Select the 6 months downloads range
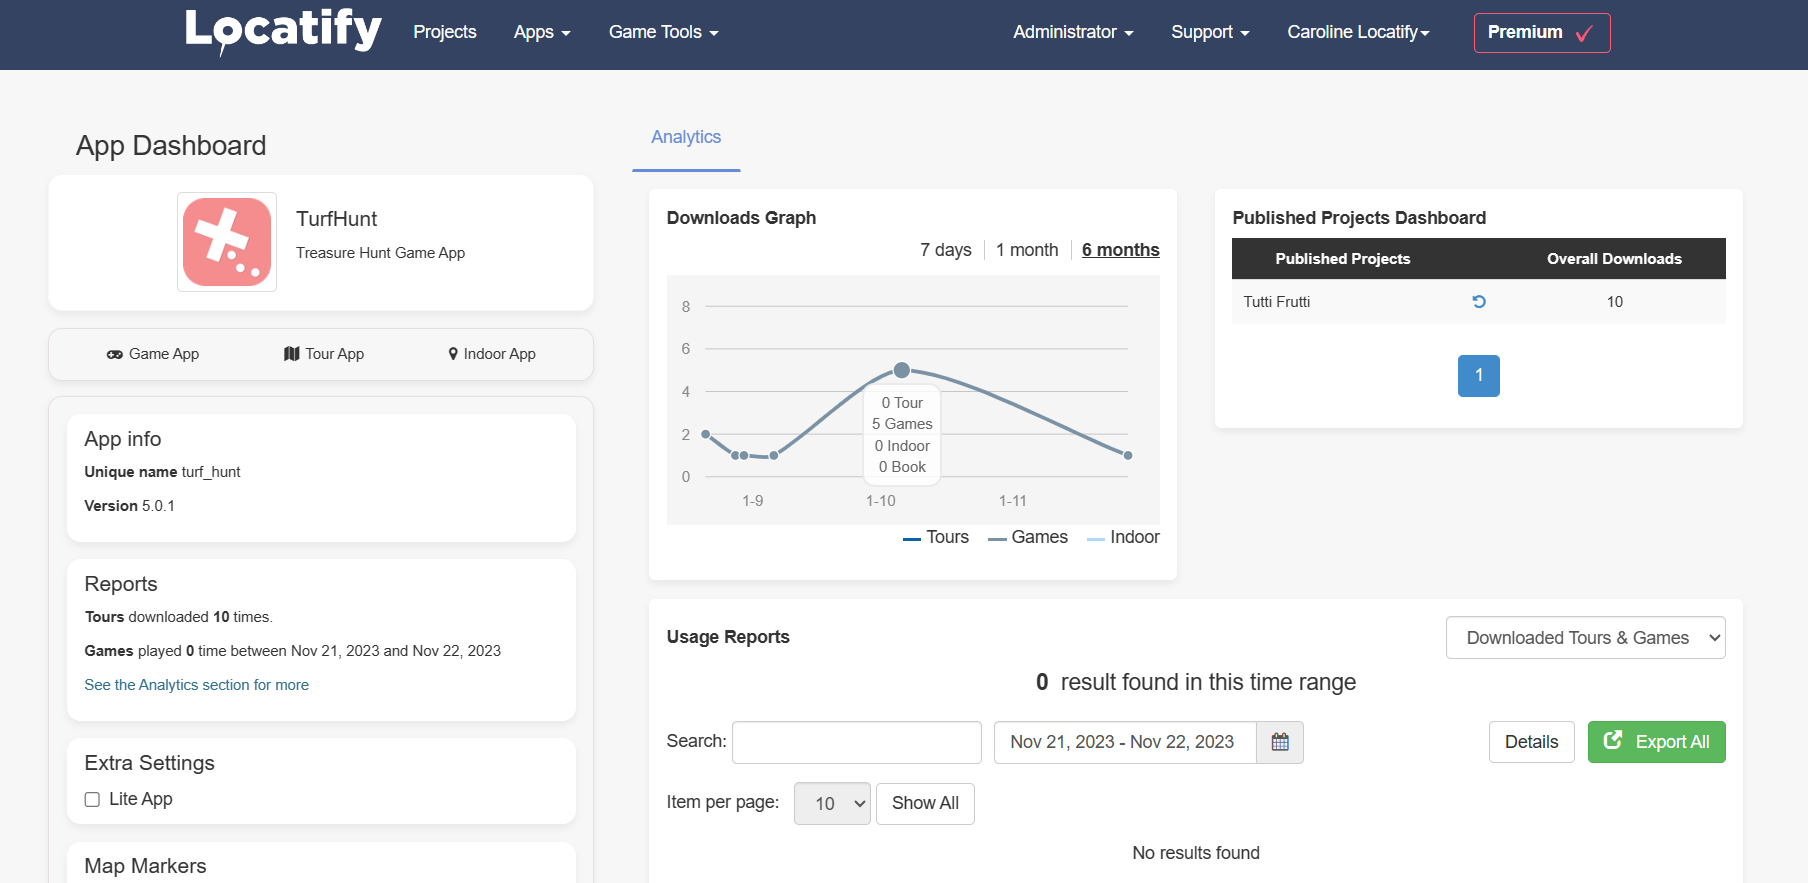 (1121, 250)
